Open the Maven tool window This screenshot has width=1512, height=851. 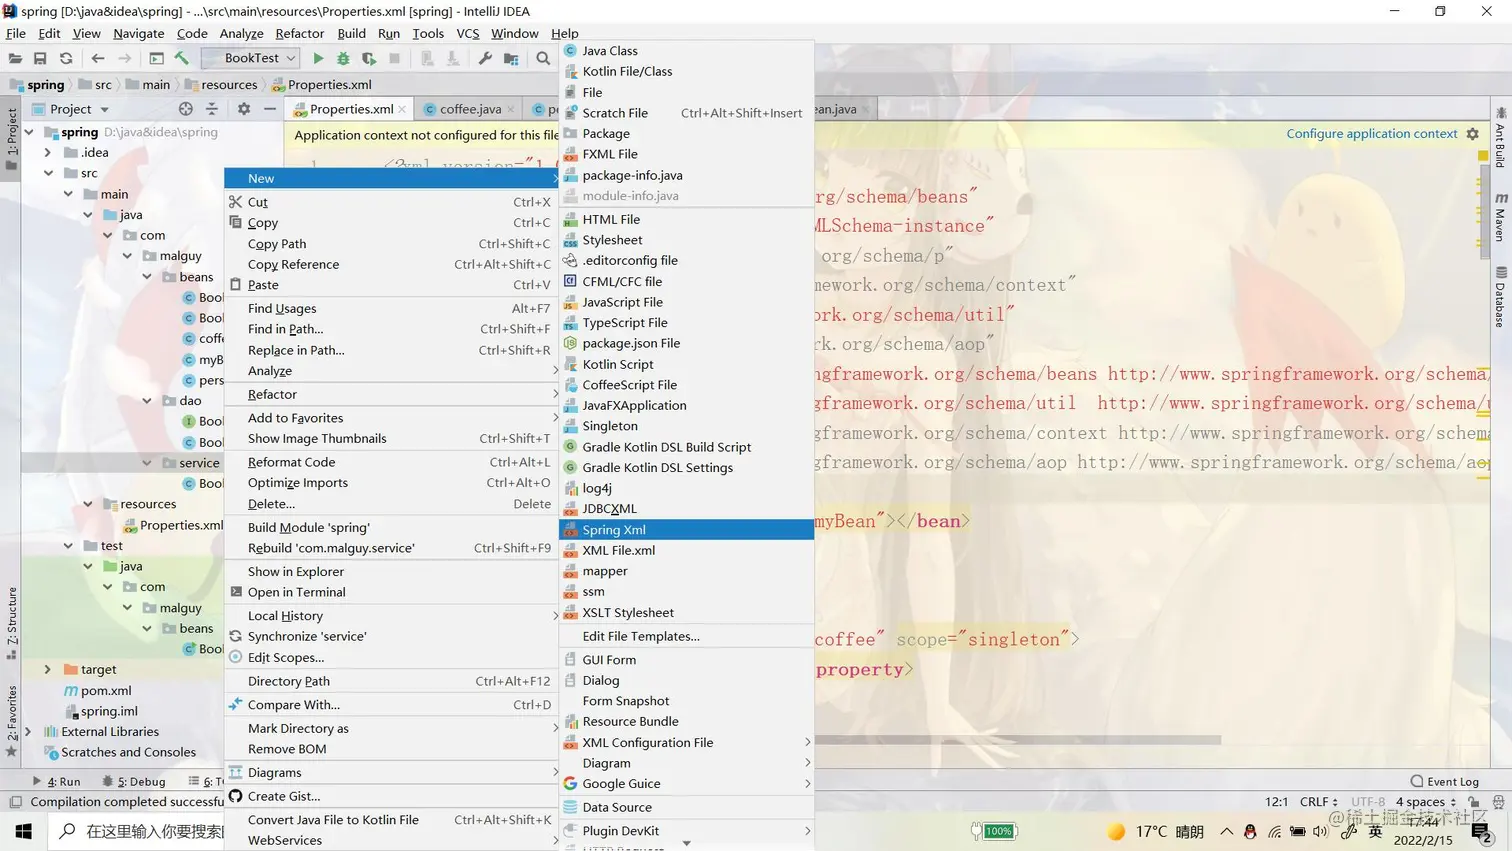coord(1500,217)
